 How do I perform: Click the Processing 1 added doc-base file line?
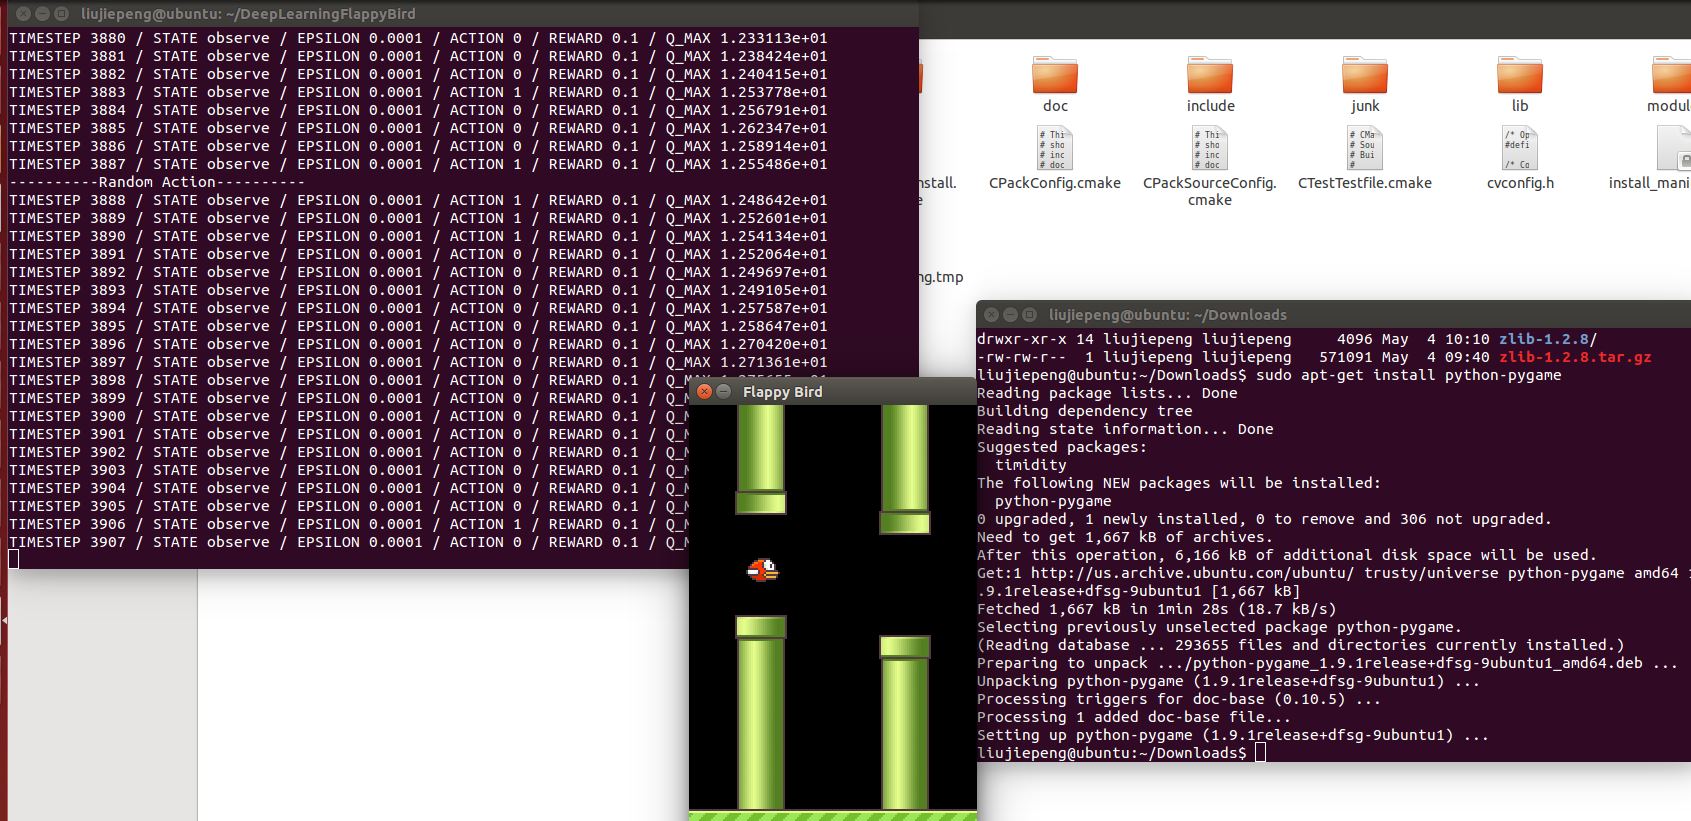pyautogui.click(x=1134, y=717)
